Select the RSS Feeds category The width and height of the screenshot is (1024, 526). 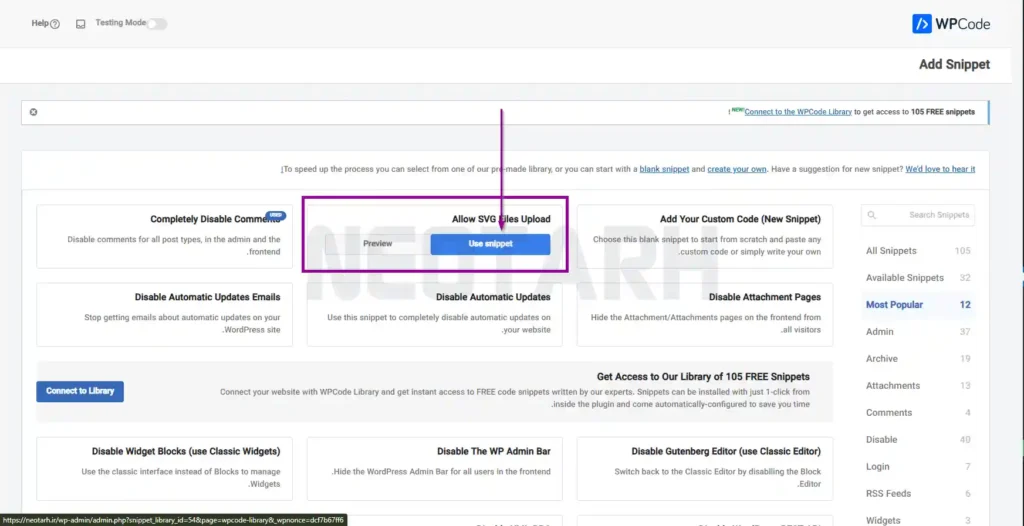(x=918, y=493)
